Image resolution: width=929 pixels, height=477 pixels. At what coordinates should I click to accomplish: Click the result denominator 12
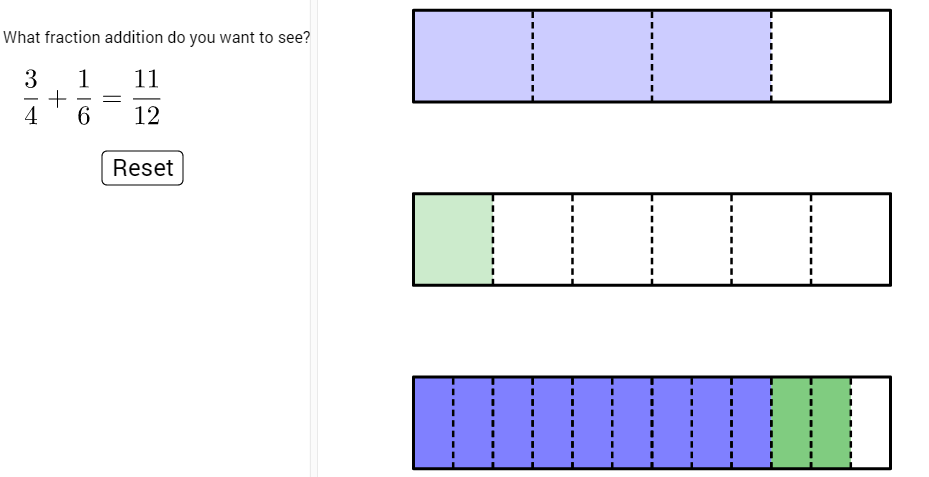pos(146,115)
